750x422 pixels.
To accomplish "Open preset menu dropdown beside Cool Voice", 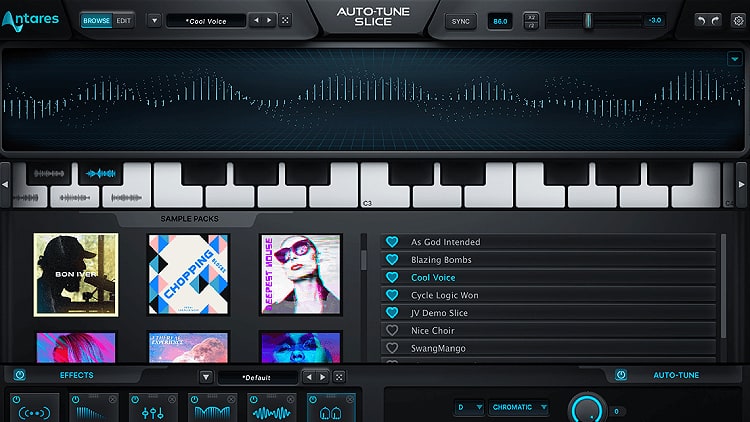I will tap(154, 21).
